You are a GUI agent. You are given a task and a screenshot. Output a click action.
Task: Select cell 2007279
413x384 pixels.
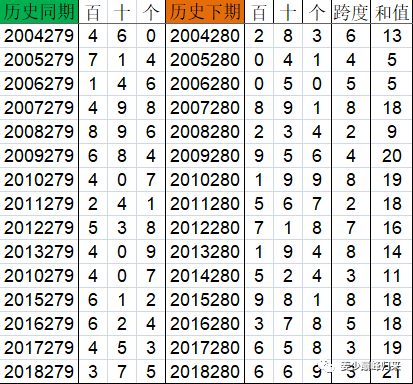pos(39,108)
